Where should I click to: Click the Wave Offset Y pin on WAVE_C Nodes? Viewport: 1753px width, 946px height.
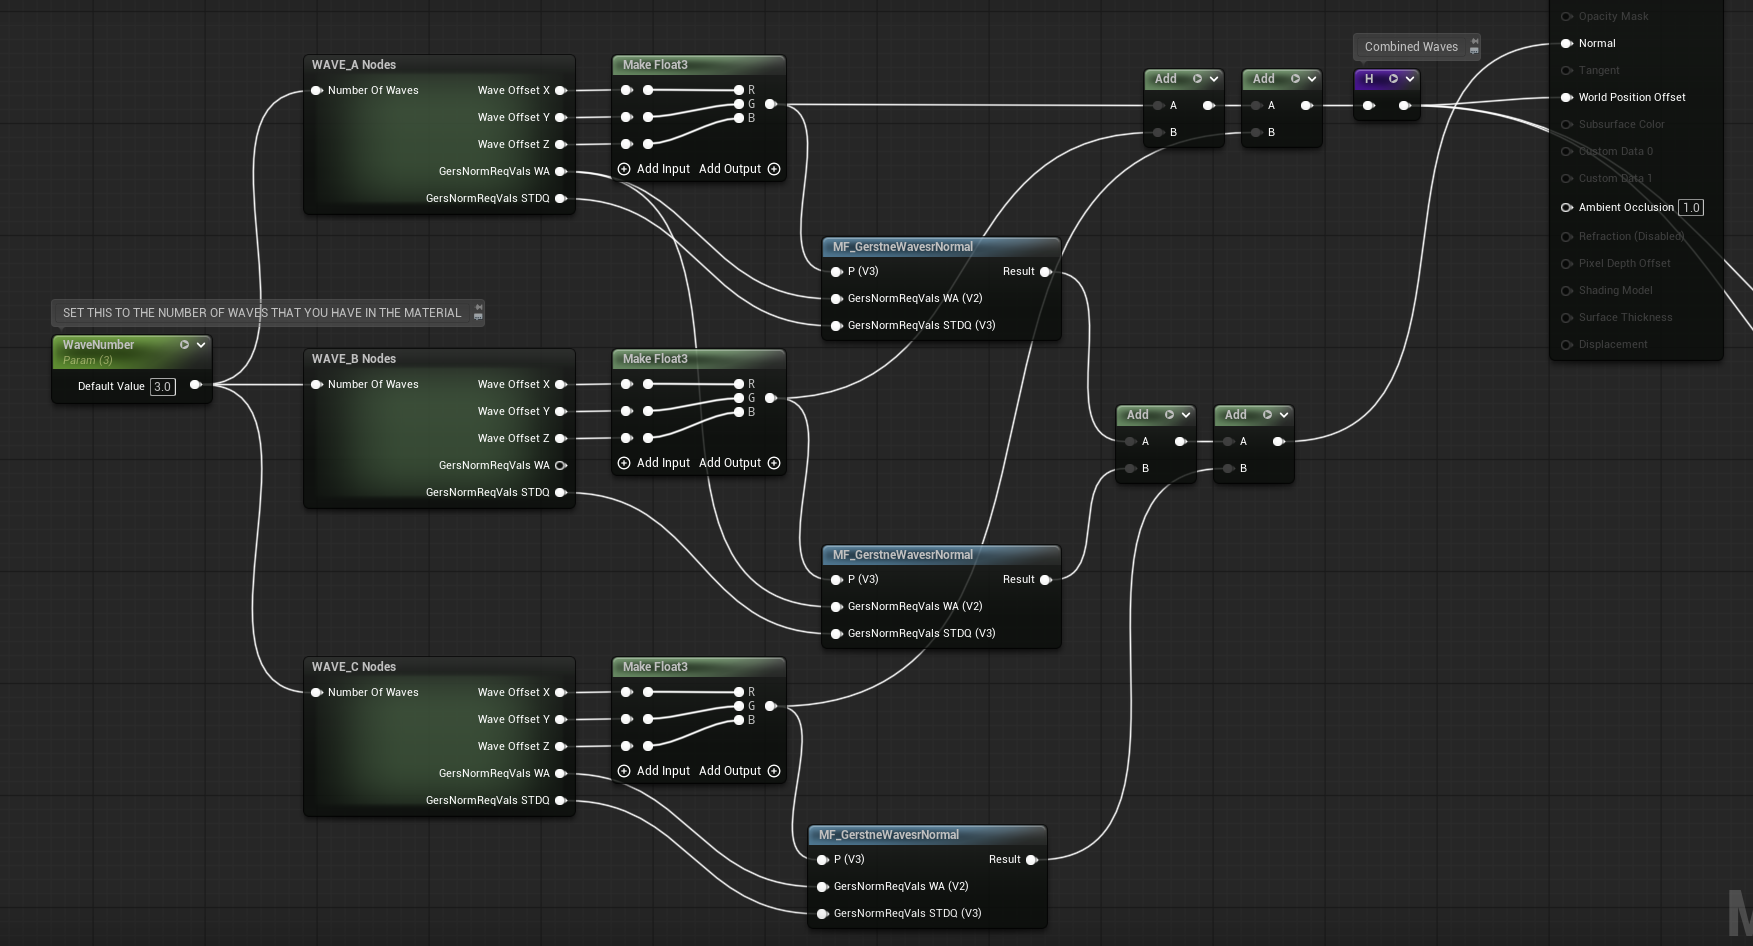(561, 719)
